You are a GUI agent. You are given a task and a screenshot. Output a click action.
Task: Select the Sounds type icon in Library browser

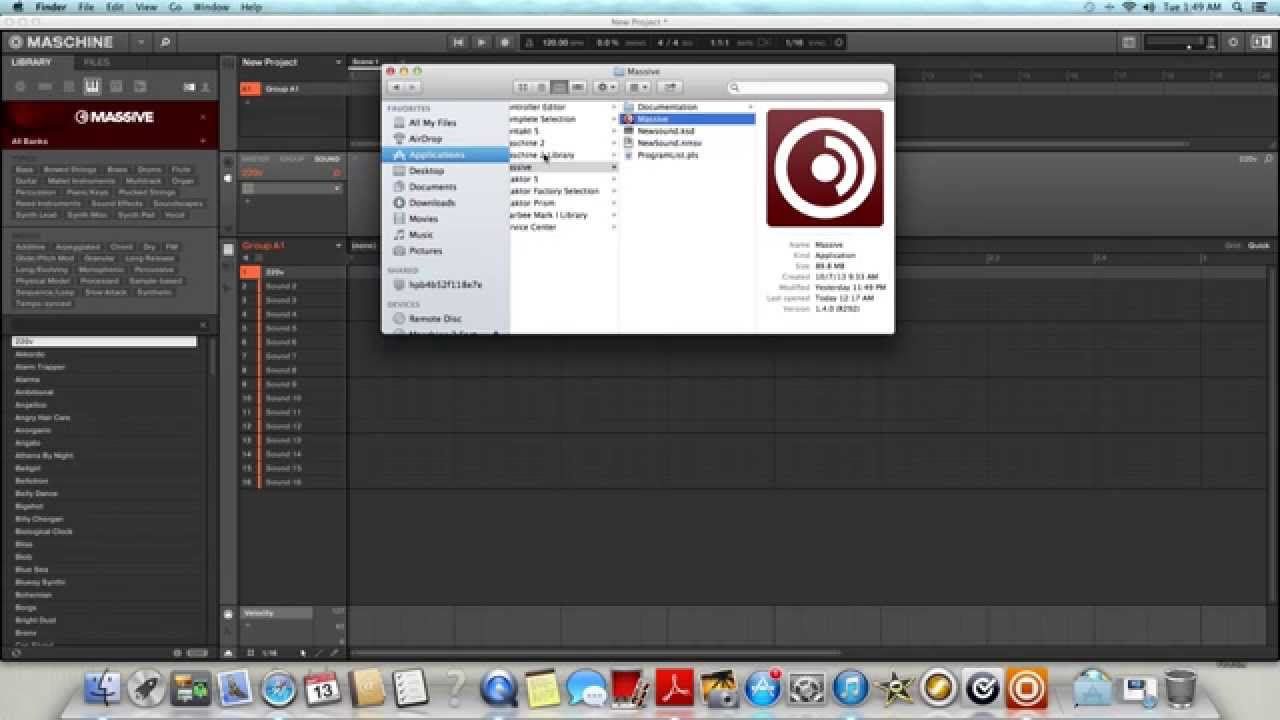point(68,87)
